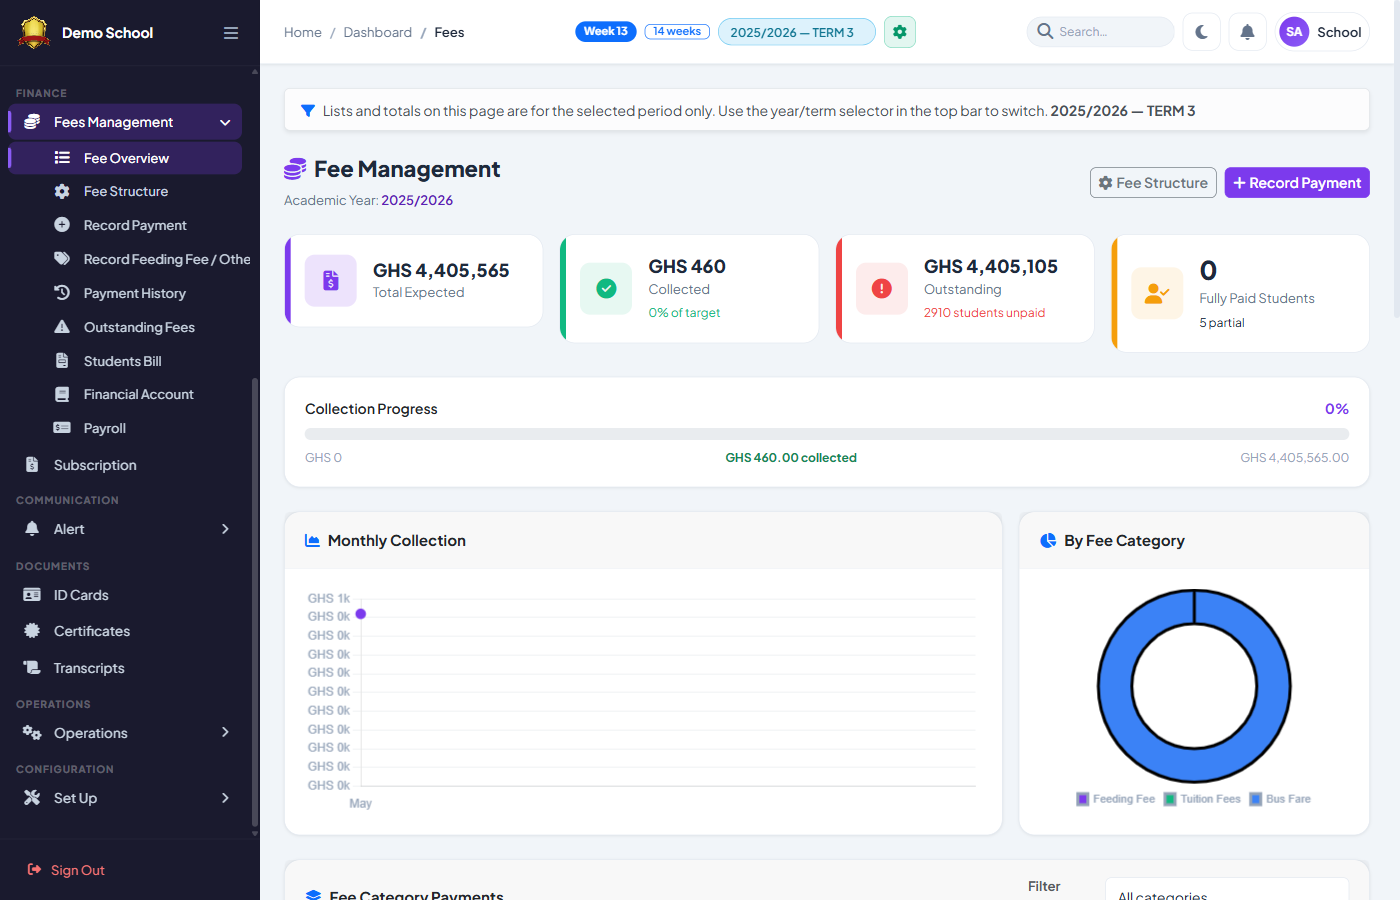Open term settings gear icon
Screen dimensions: 1400x900
[900, 32]
